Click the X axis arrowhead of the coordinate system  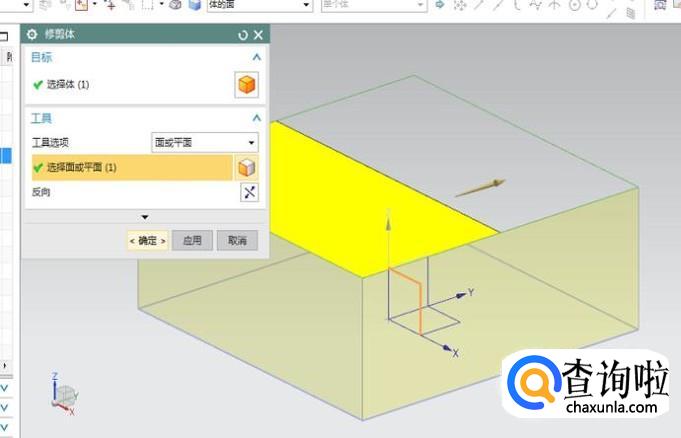click(x=446, y=347)
